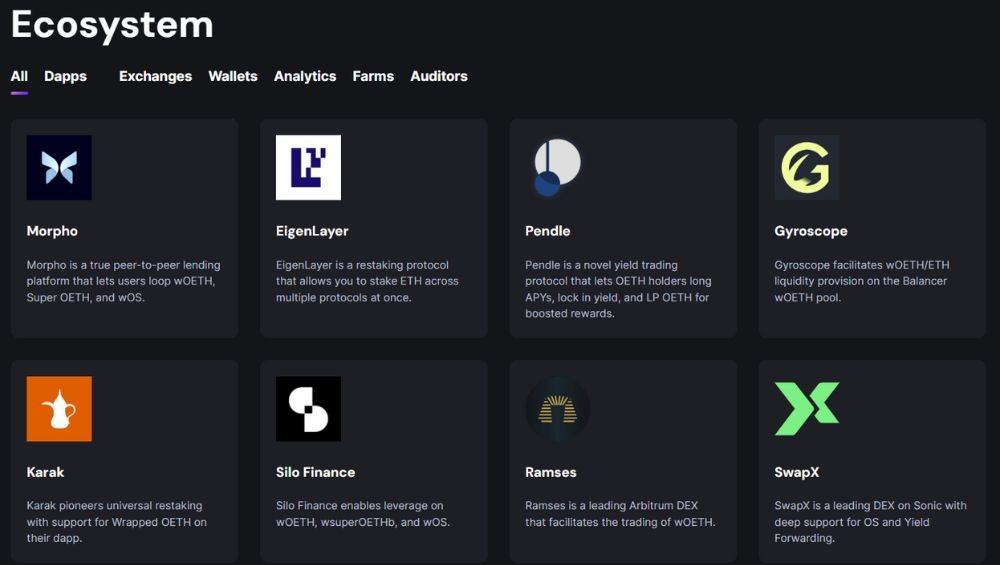Click the Pendle description text
This screenshot has width=1000, height=565.
(618, 289)
